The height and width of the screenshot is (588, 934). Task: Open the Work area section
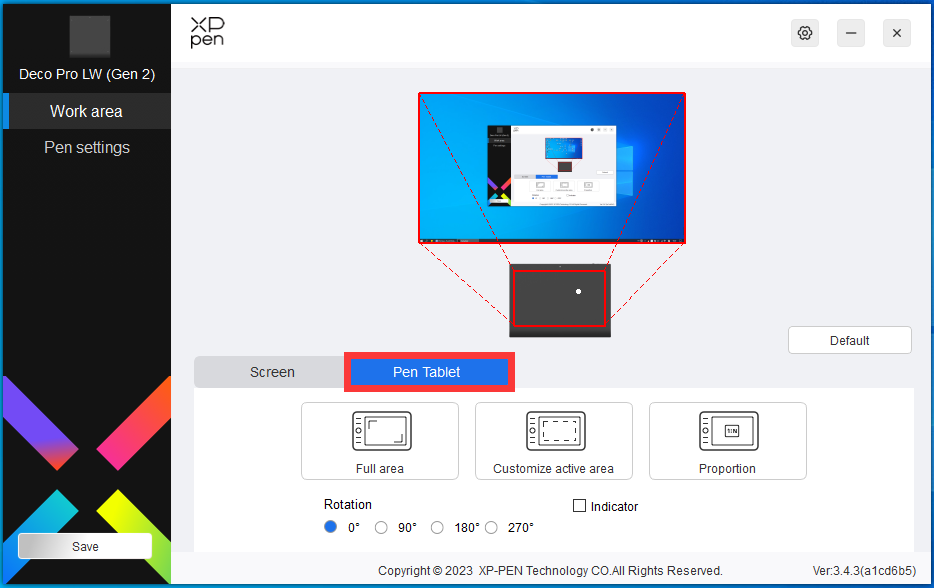[87, 111]
